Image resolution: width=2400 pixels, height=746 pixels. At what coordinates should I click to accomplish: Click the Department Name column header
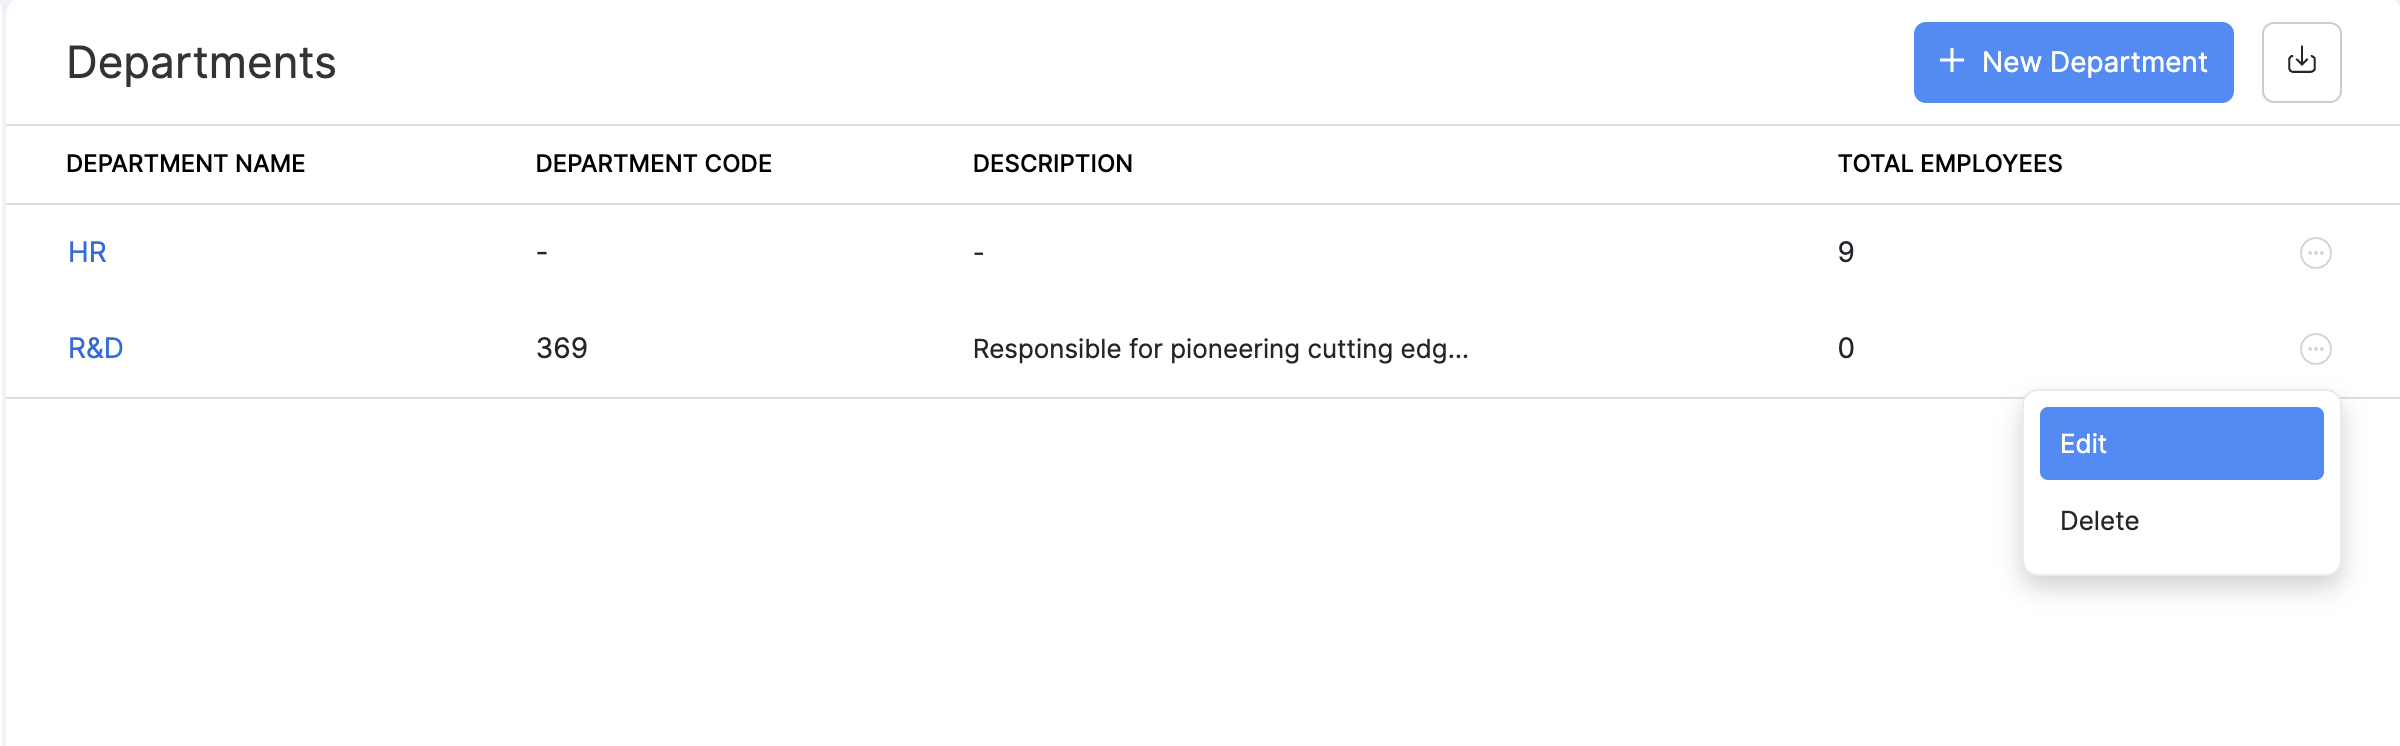coord(186,164)
